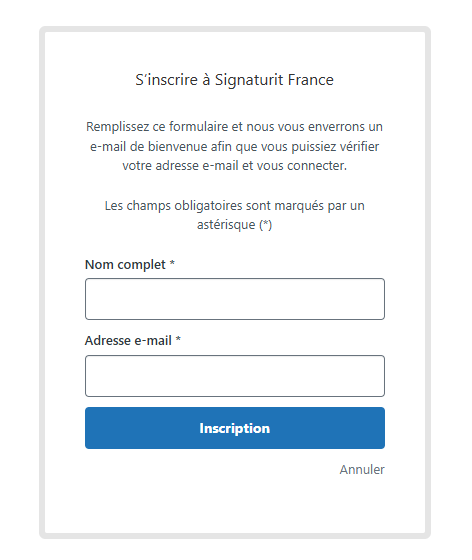Submit the signup form via Inscription

coord(235,428)
